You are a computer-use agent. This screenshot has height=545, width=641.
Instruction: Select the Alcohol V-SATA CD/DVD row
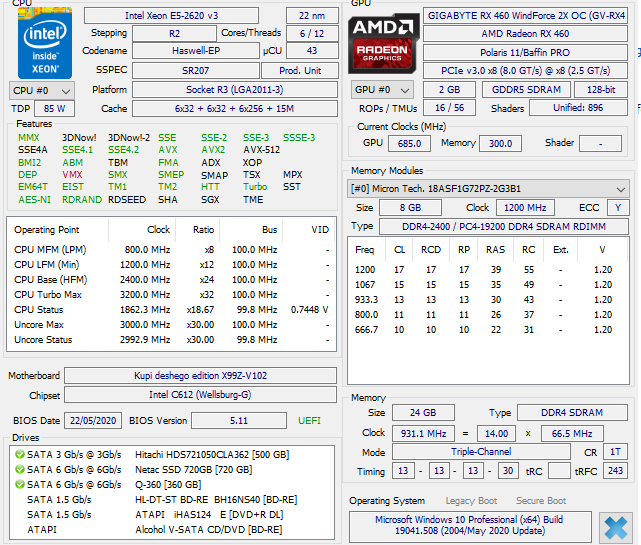(172, 529)
